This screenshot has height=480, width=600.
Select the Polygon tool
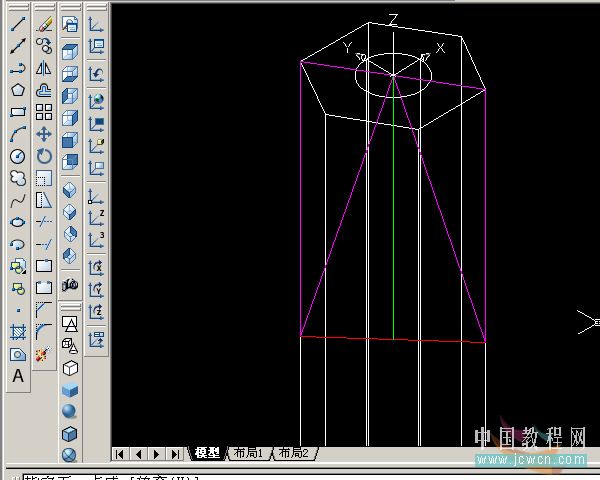click(x=18, y=90)
